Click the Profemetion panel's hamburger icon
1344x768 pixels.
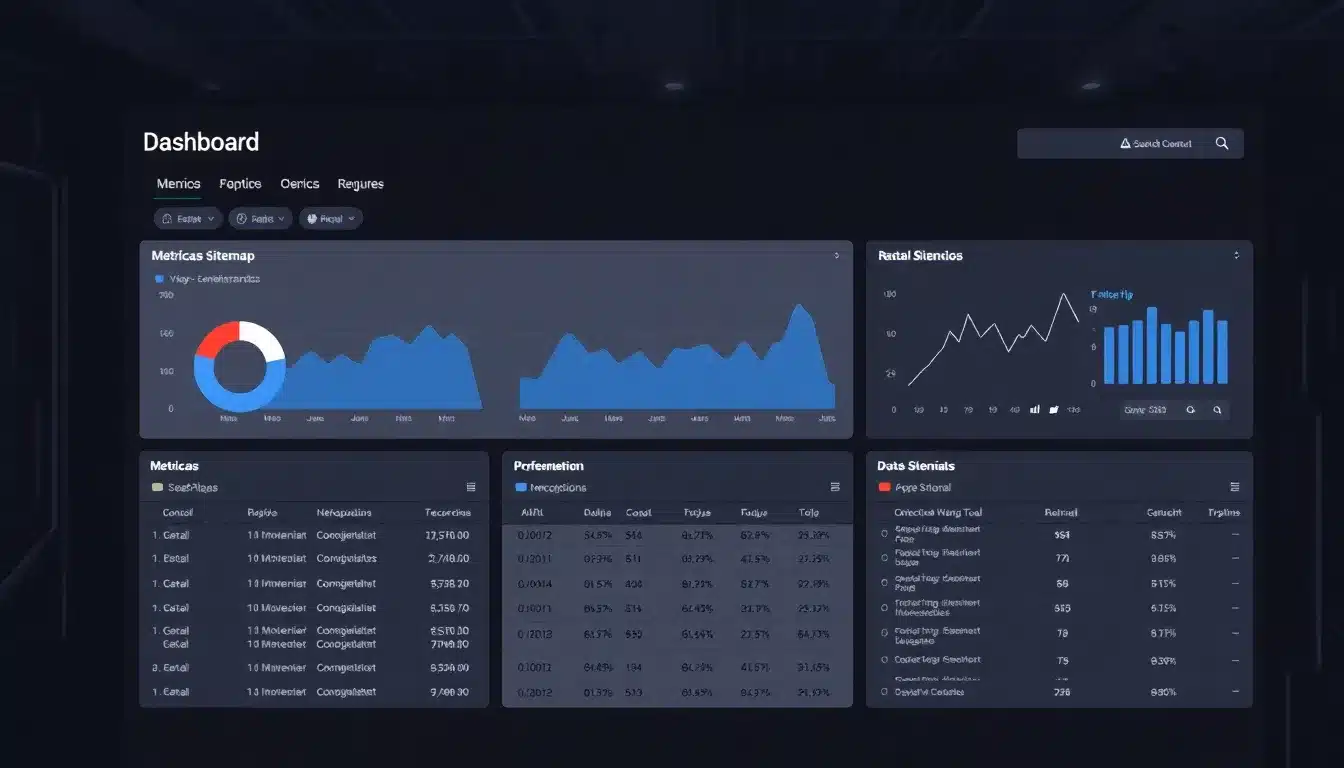point(836,487)
